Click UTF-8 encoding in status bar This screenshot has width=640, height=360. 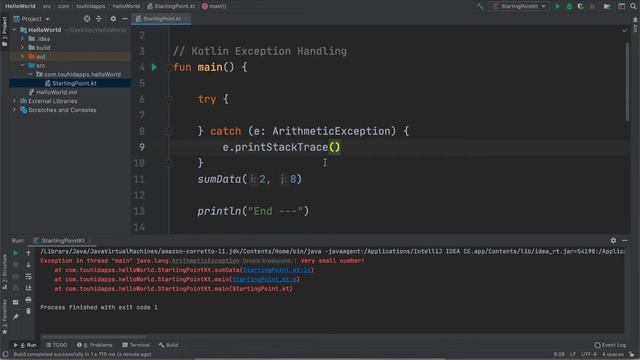point(589,354)
